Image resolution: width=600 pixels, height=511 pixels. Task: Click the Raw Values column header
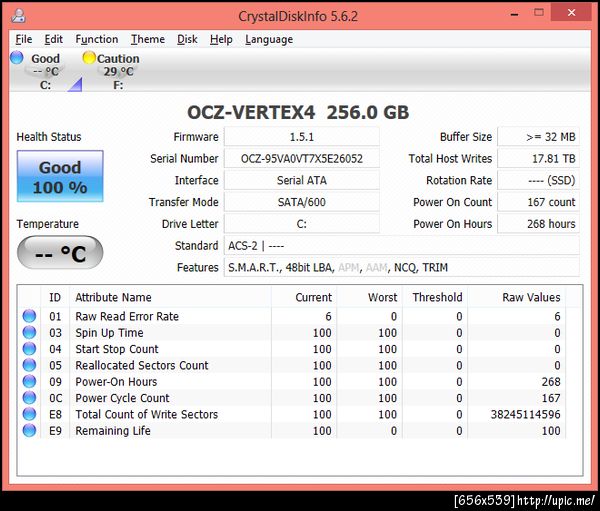point(517,297)
